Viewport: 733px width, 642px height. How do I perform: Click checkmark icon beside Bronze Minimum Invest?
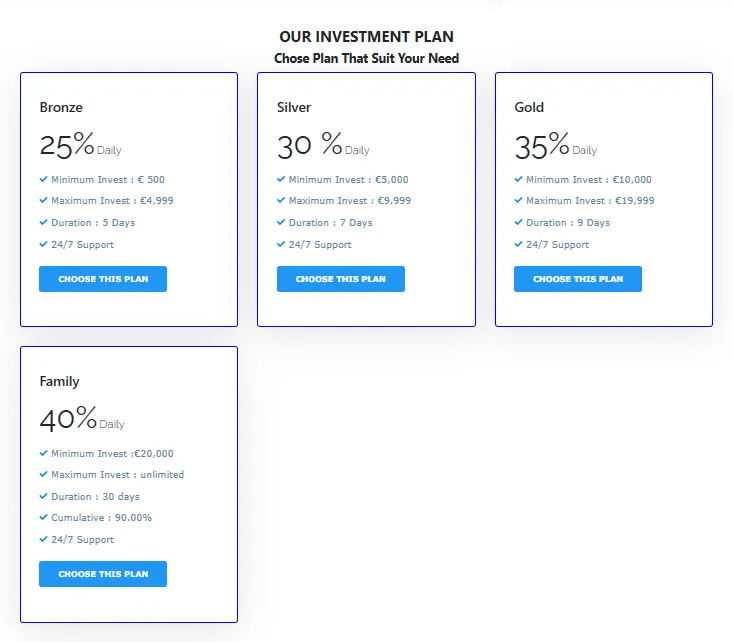(44, 180)
